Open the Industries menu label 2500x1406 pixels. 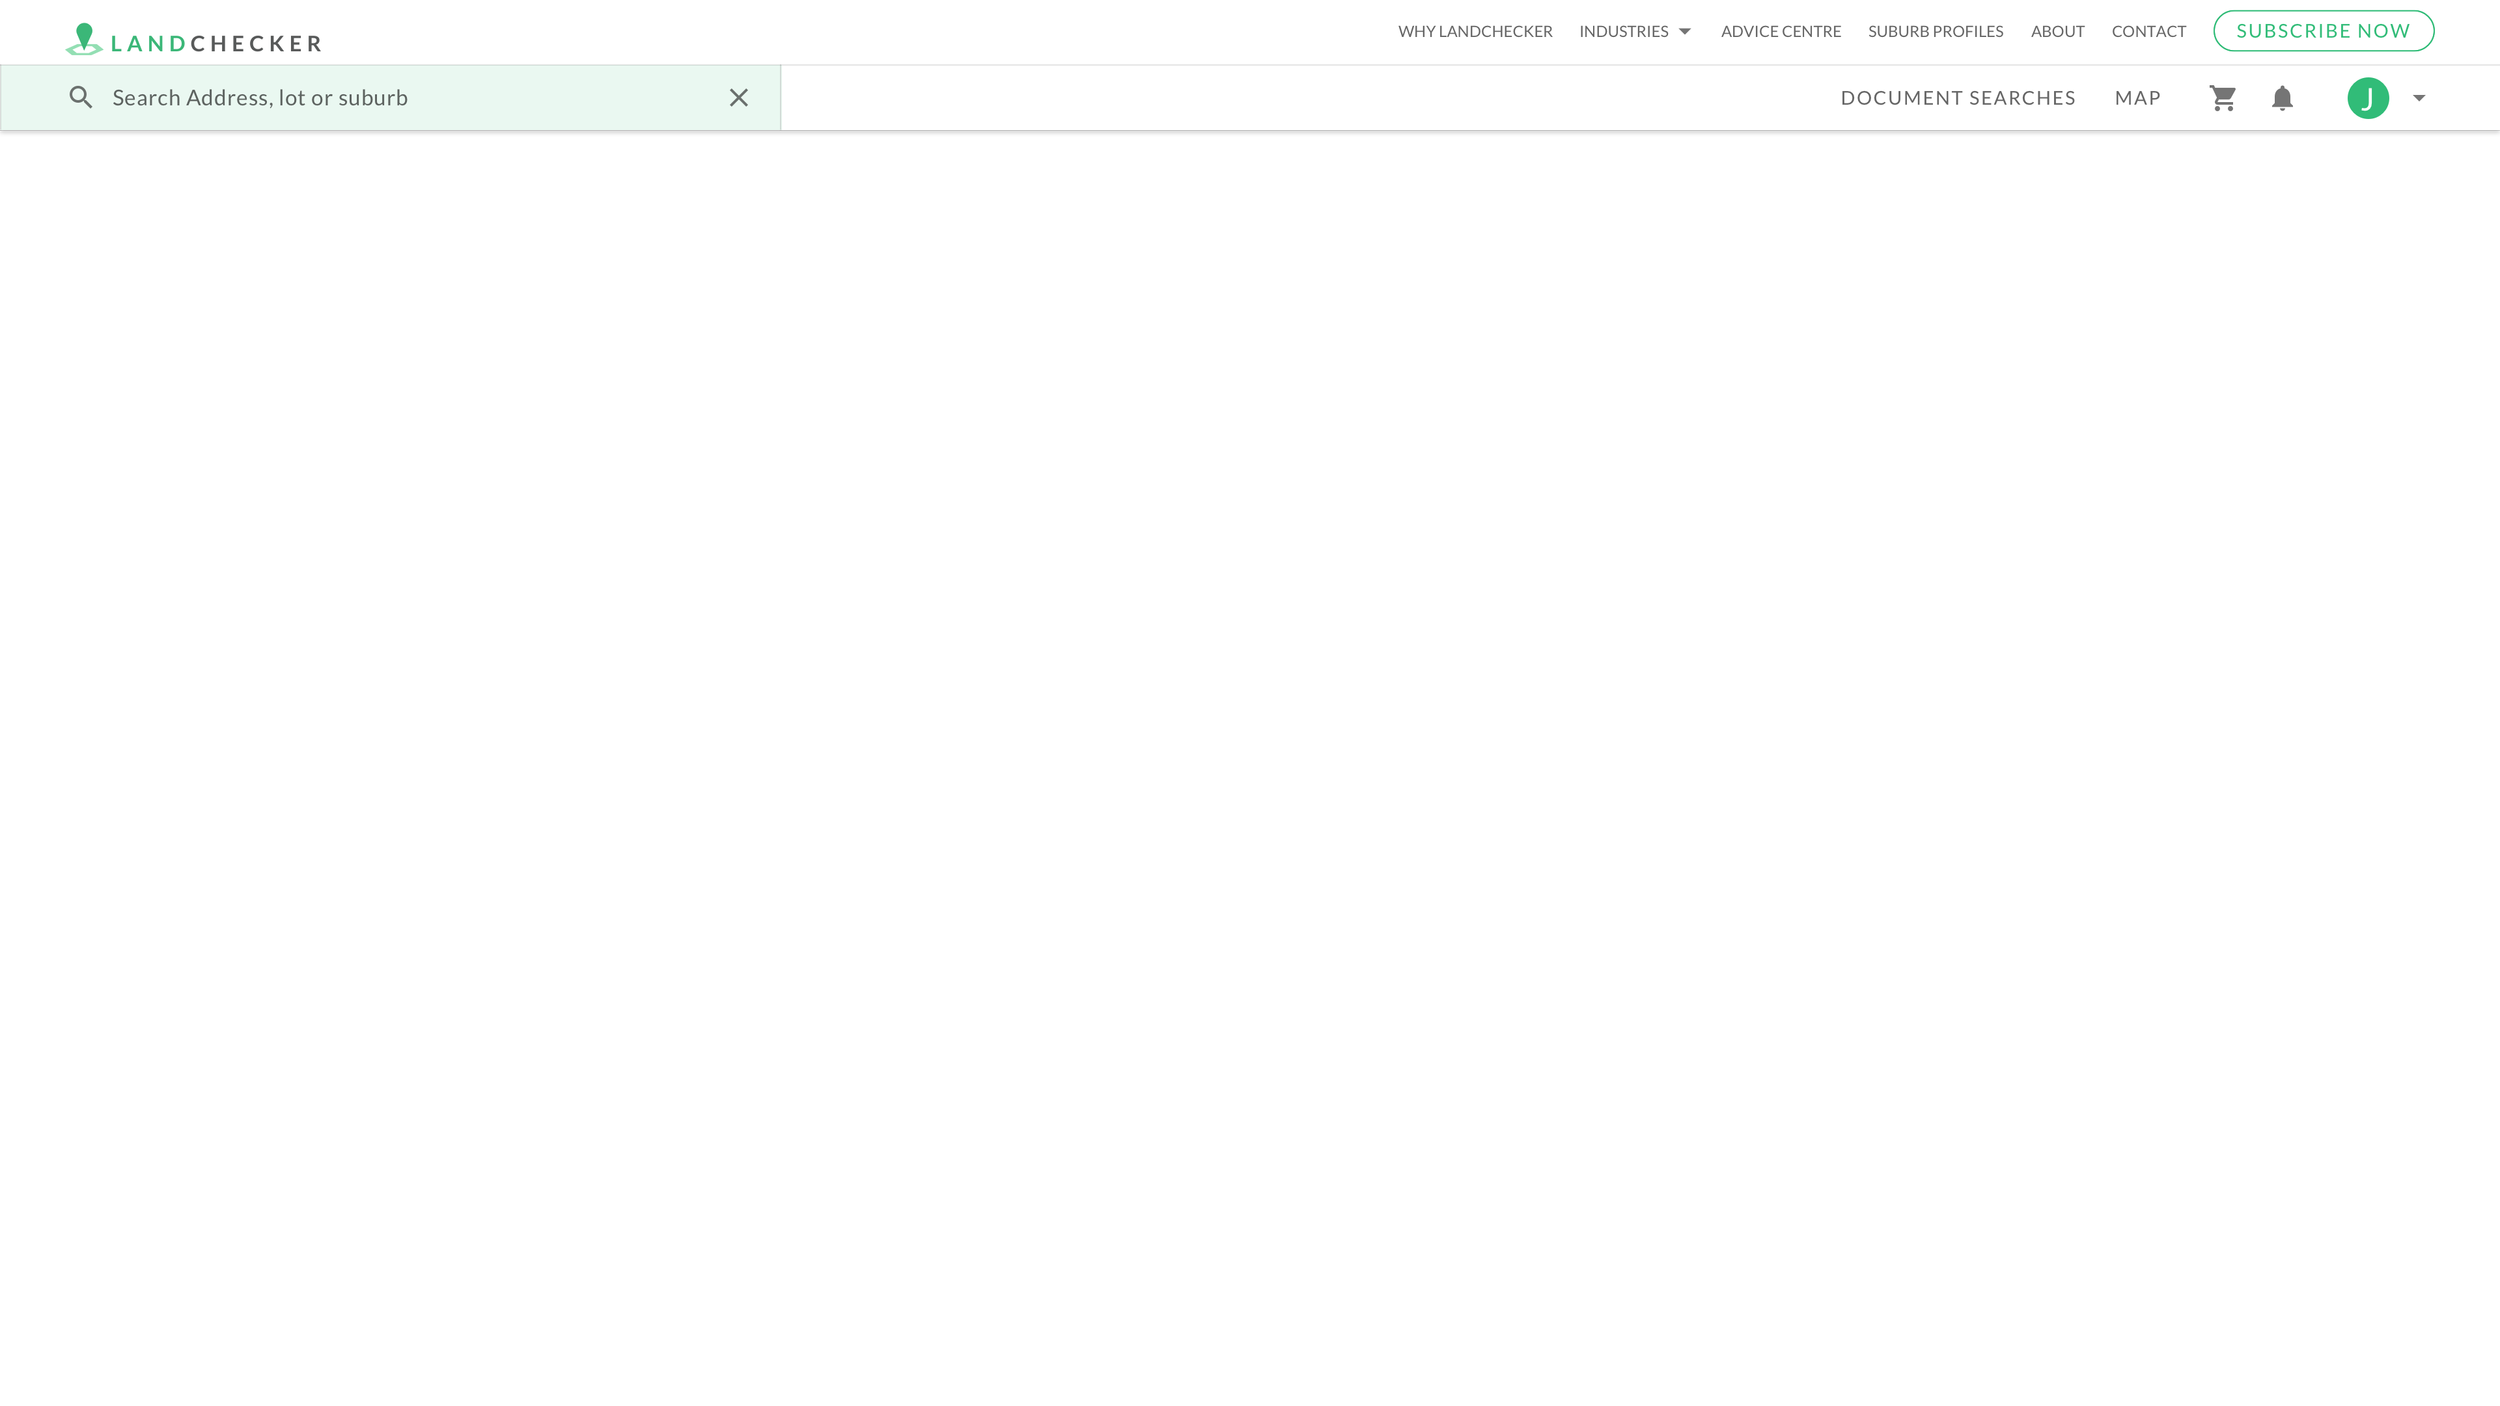(x=1623, y=32)
